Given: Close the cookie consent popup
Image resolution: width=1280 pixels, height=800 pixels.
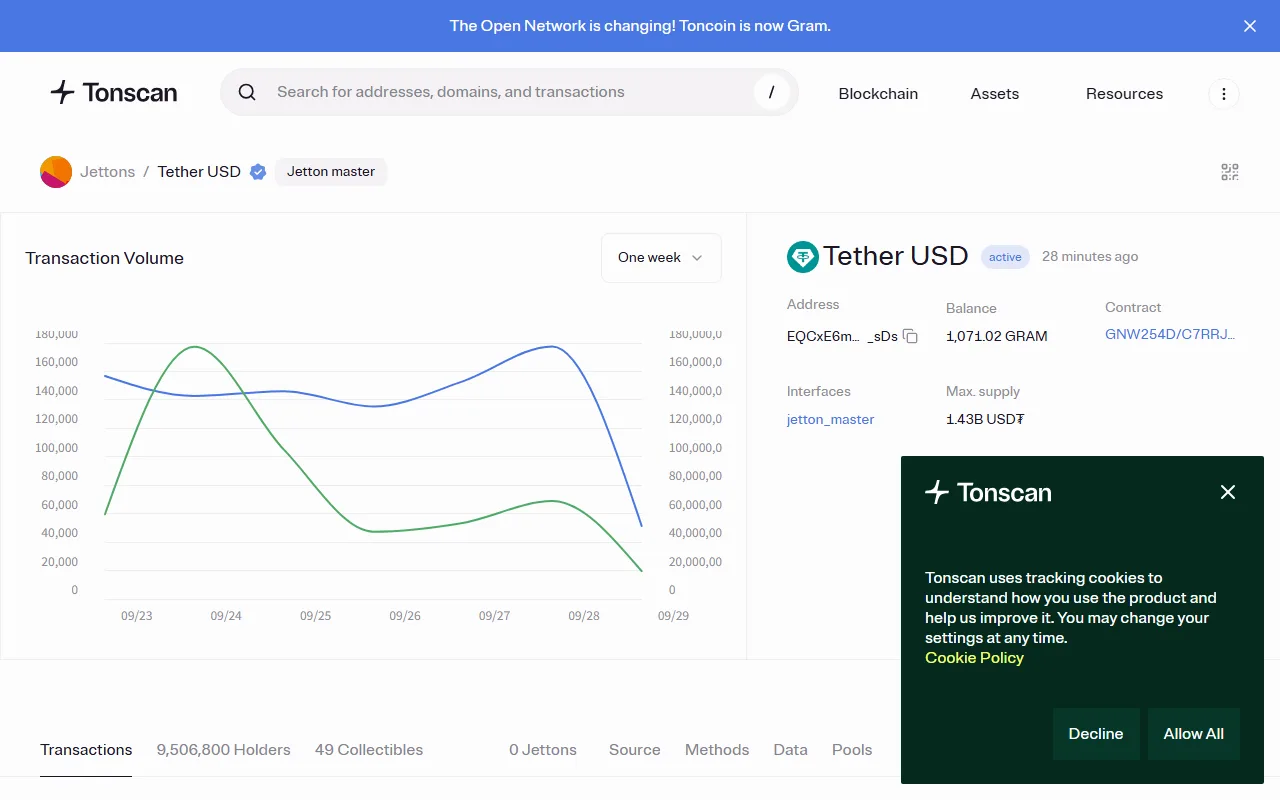Looking at the screenshot, I should tap(1228, 492).
